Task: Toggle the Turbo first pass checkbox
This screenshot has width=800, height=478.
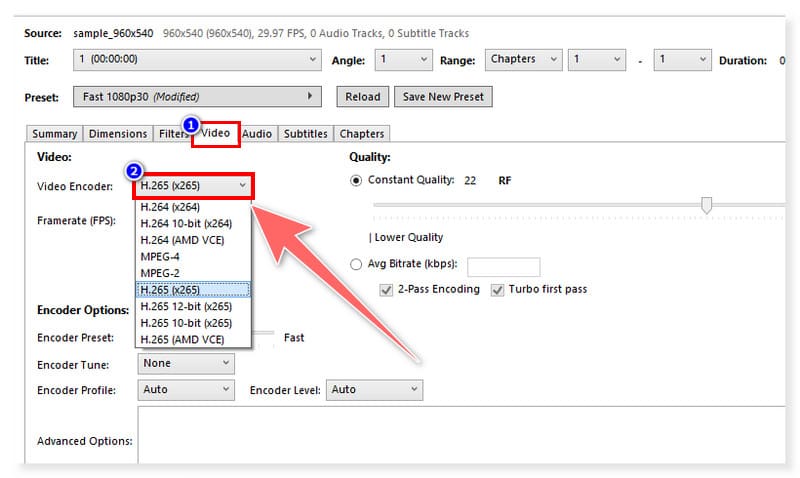Action: pyautogui.click(x=497, y=289)
